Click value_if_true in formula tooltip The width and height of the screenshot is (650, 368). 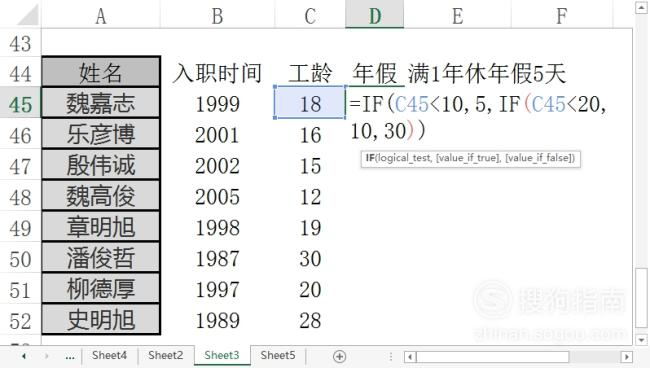(468, 158)
